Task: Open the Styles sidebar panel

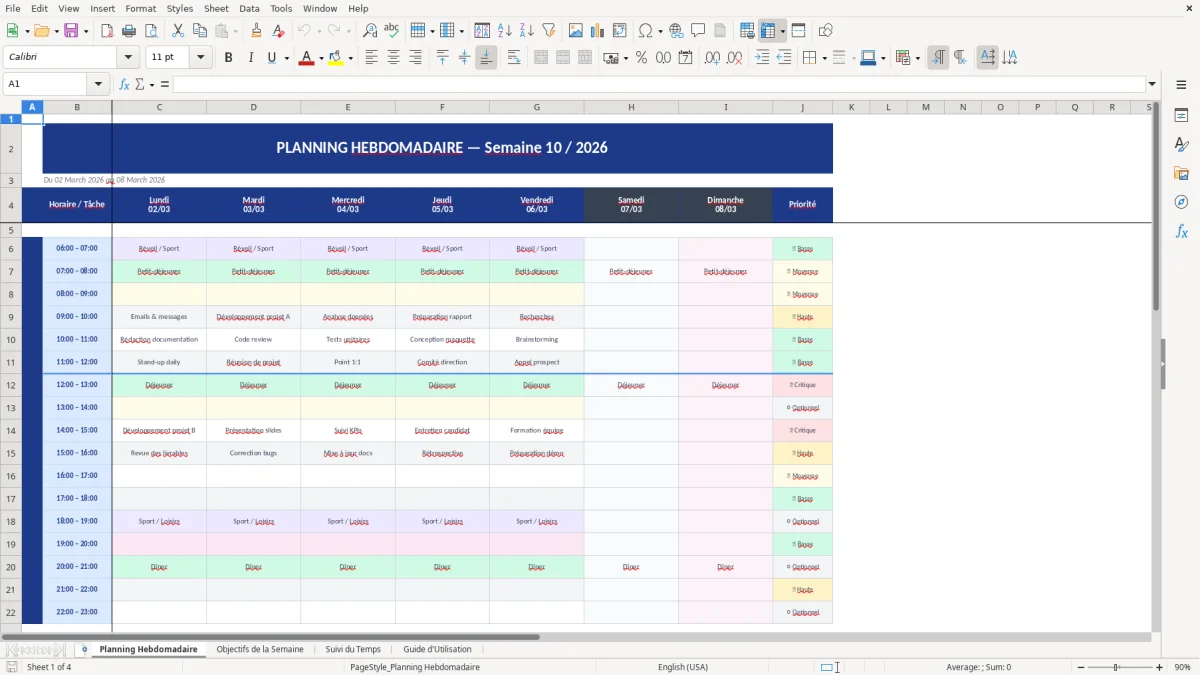Action: [1182, 144]
